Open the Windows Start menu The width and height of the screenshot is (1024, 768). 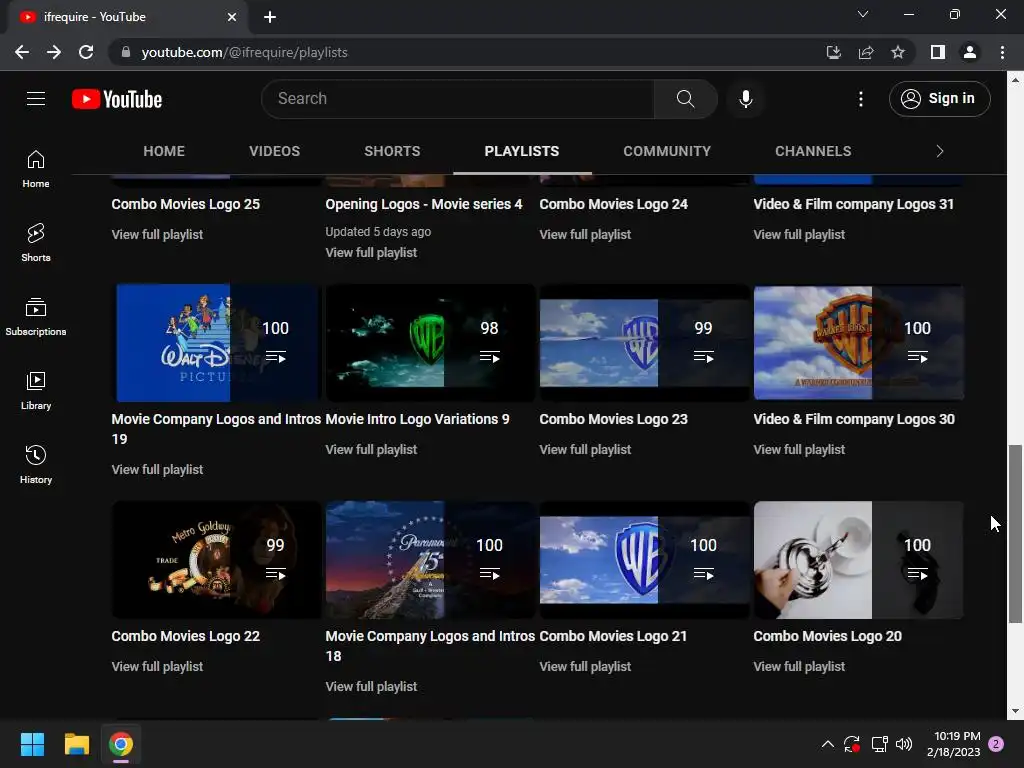[x=32, y=744]
